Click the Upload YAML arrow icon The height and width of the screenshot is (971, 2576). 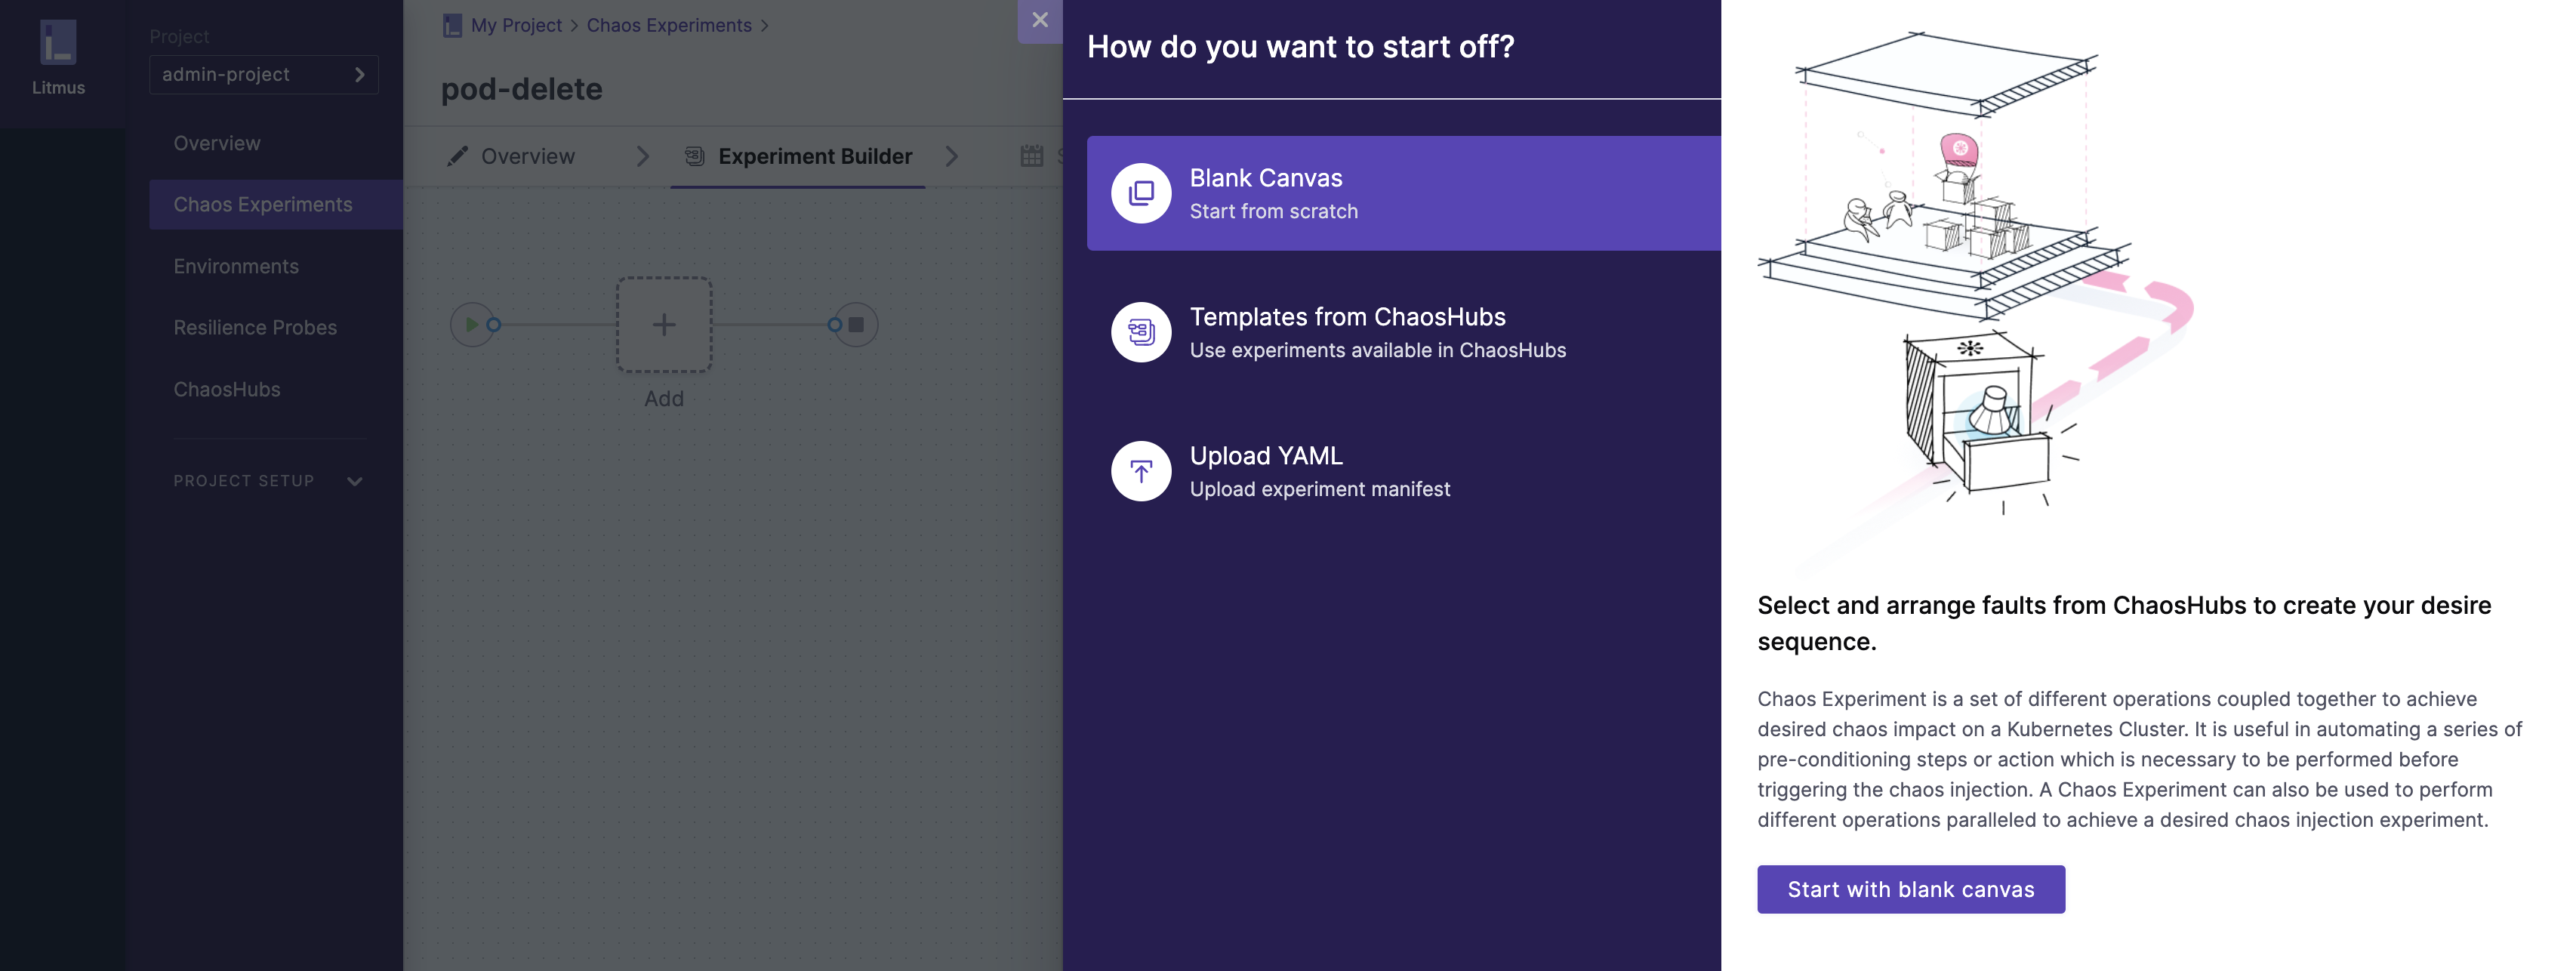[x=1141, y=471]
